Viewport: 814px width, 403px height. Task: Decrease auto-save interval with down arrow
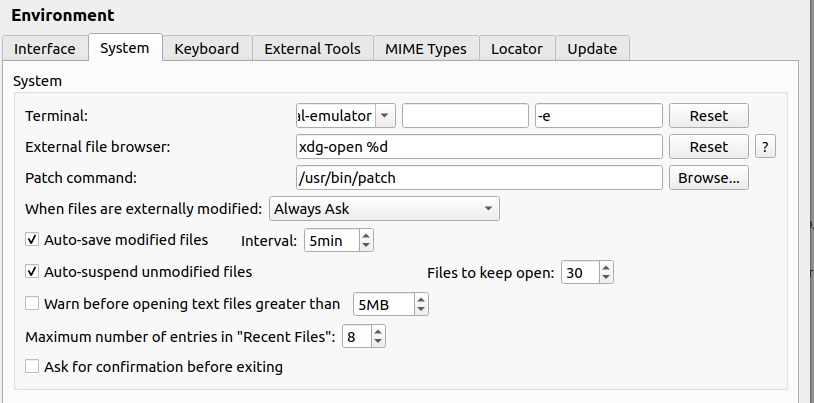point(365,246)
